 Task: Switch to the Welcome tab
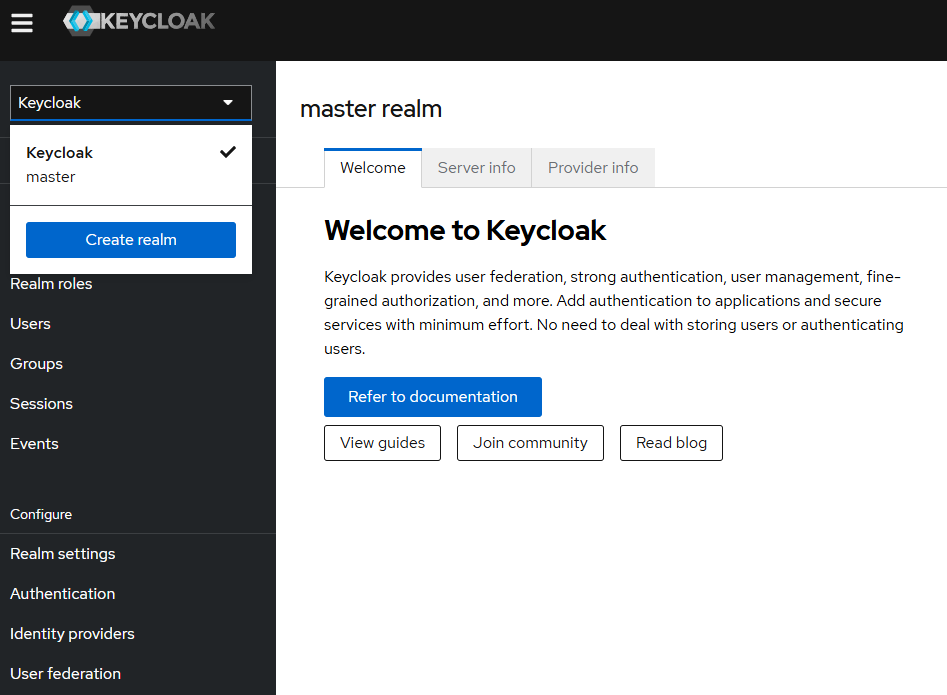tap(373, 168)
